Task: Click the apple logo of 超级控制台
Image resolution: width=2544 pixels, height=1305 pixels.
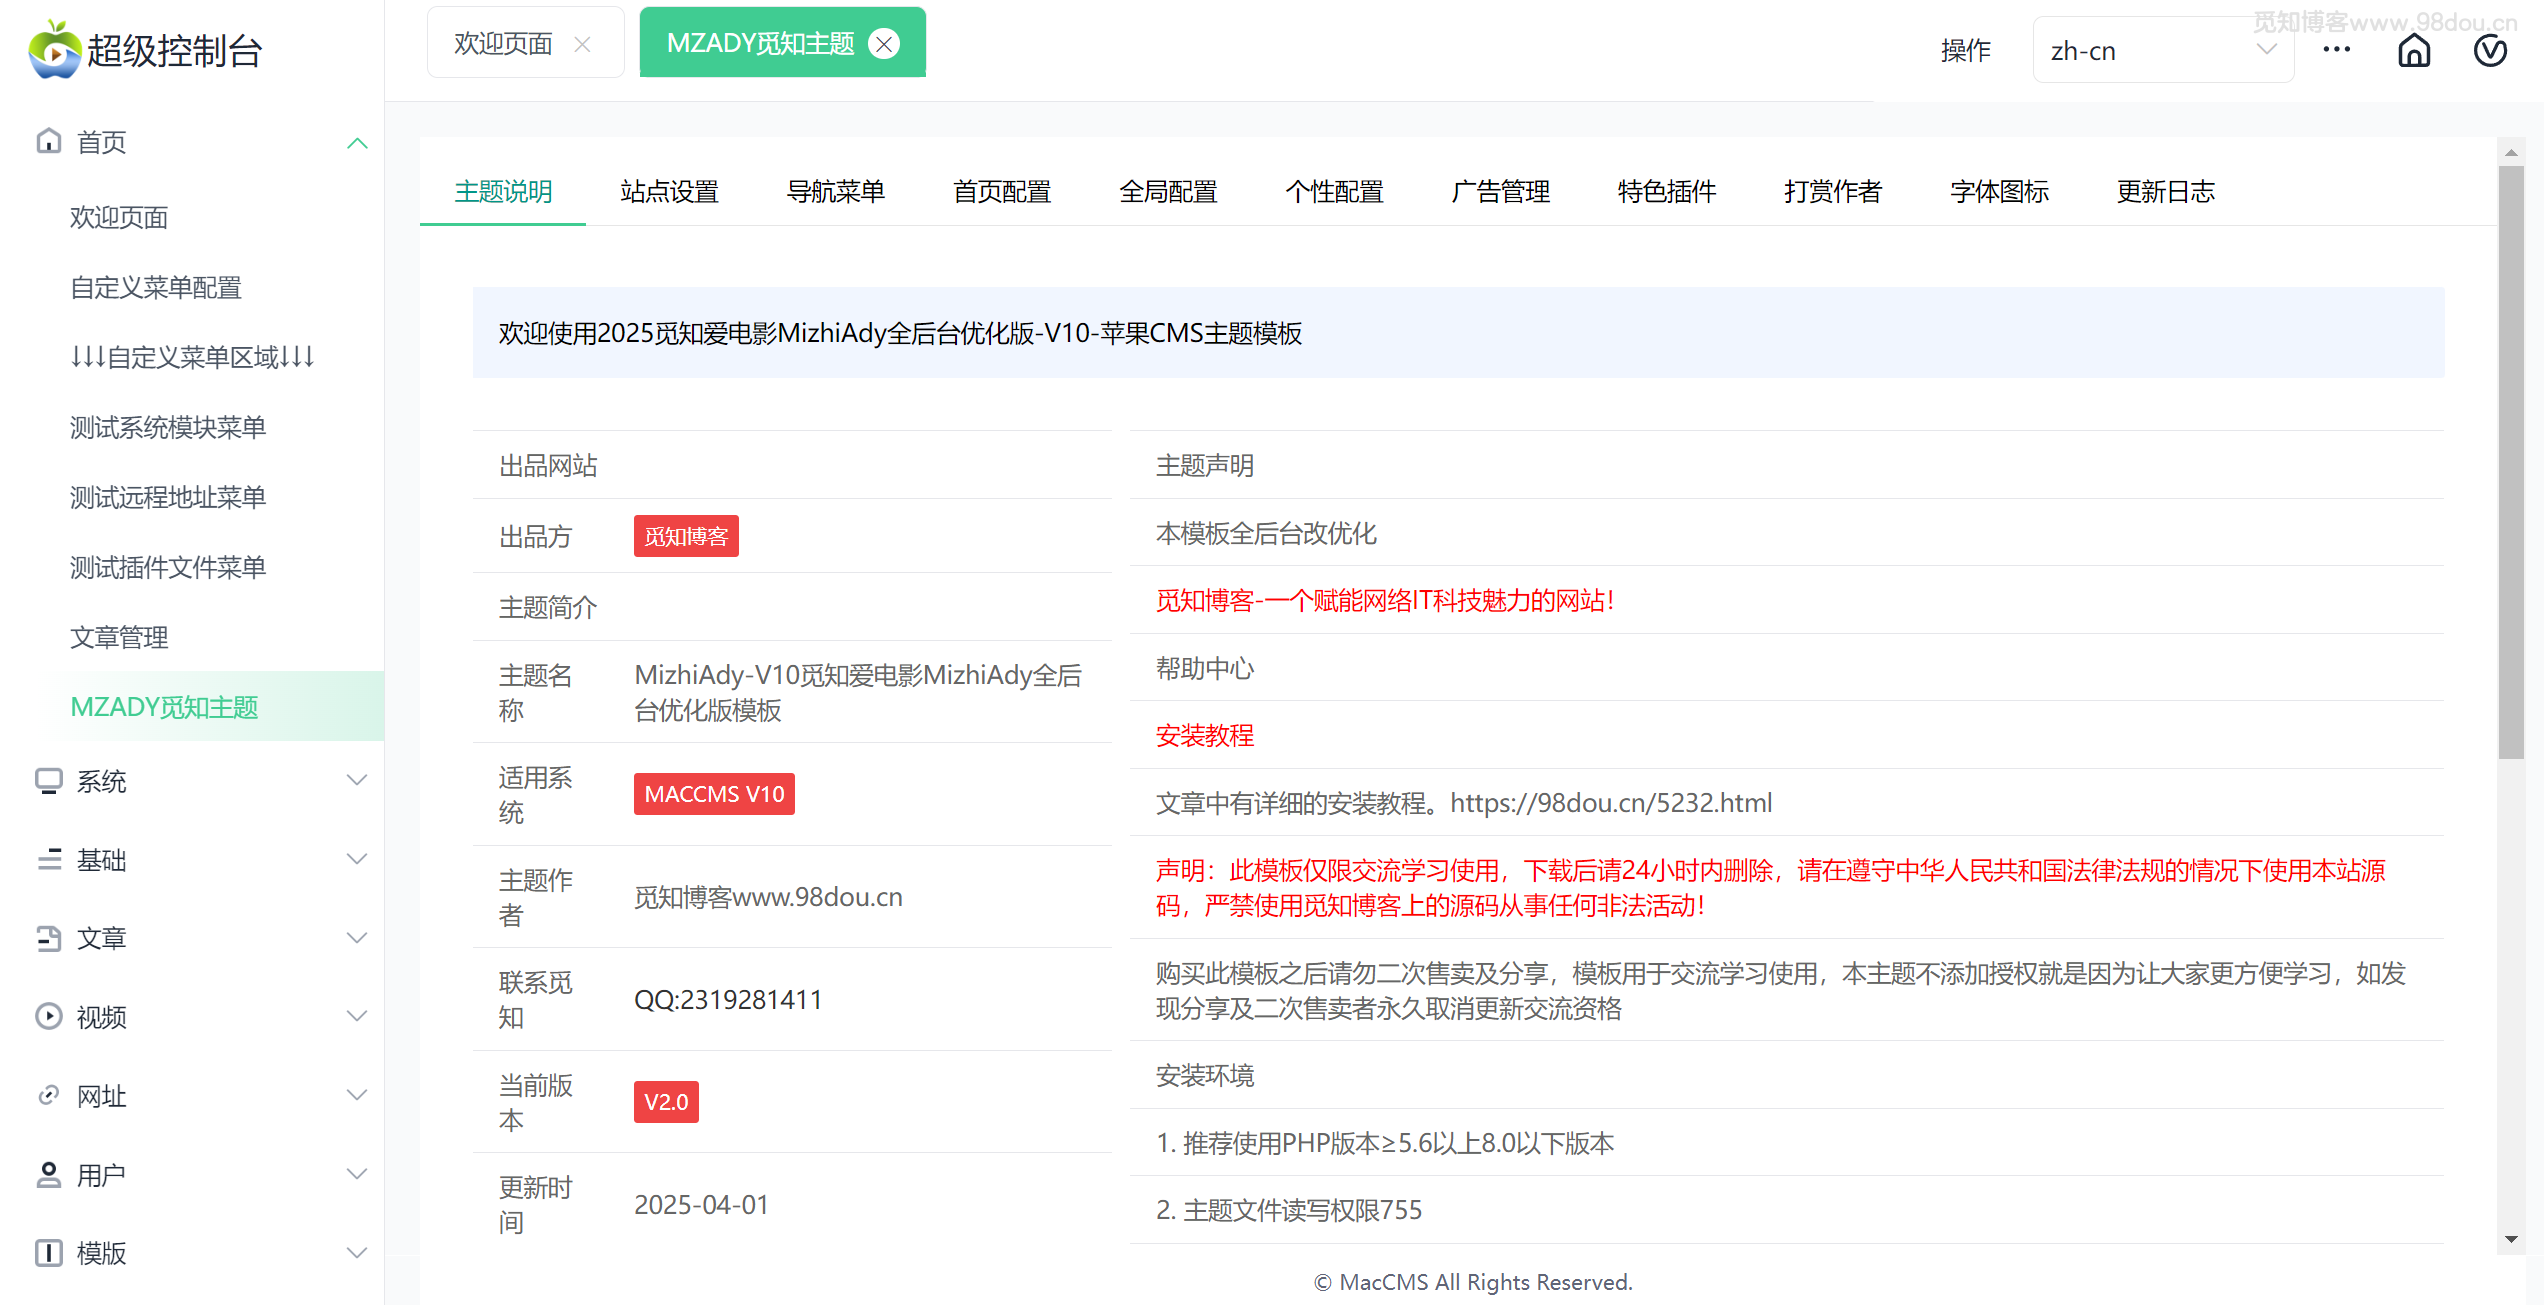Action: point(54,49)
